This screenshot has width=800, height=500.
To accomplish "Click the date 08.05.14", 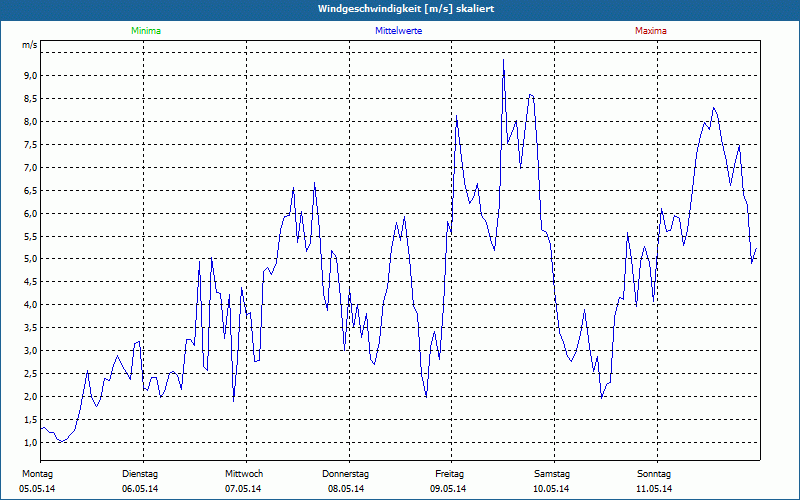I will coord(346,489).
